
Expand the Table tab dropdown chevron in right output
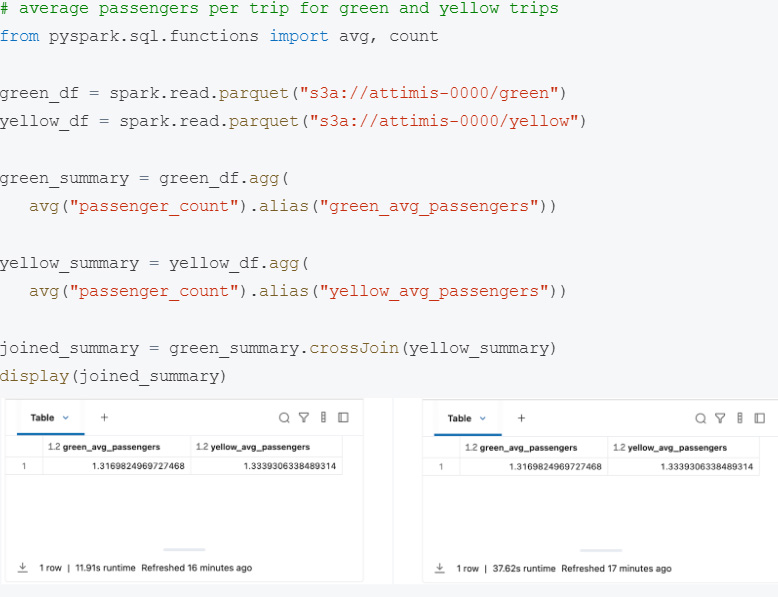coord(483,418)
